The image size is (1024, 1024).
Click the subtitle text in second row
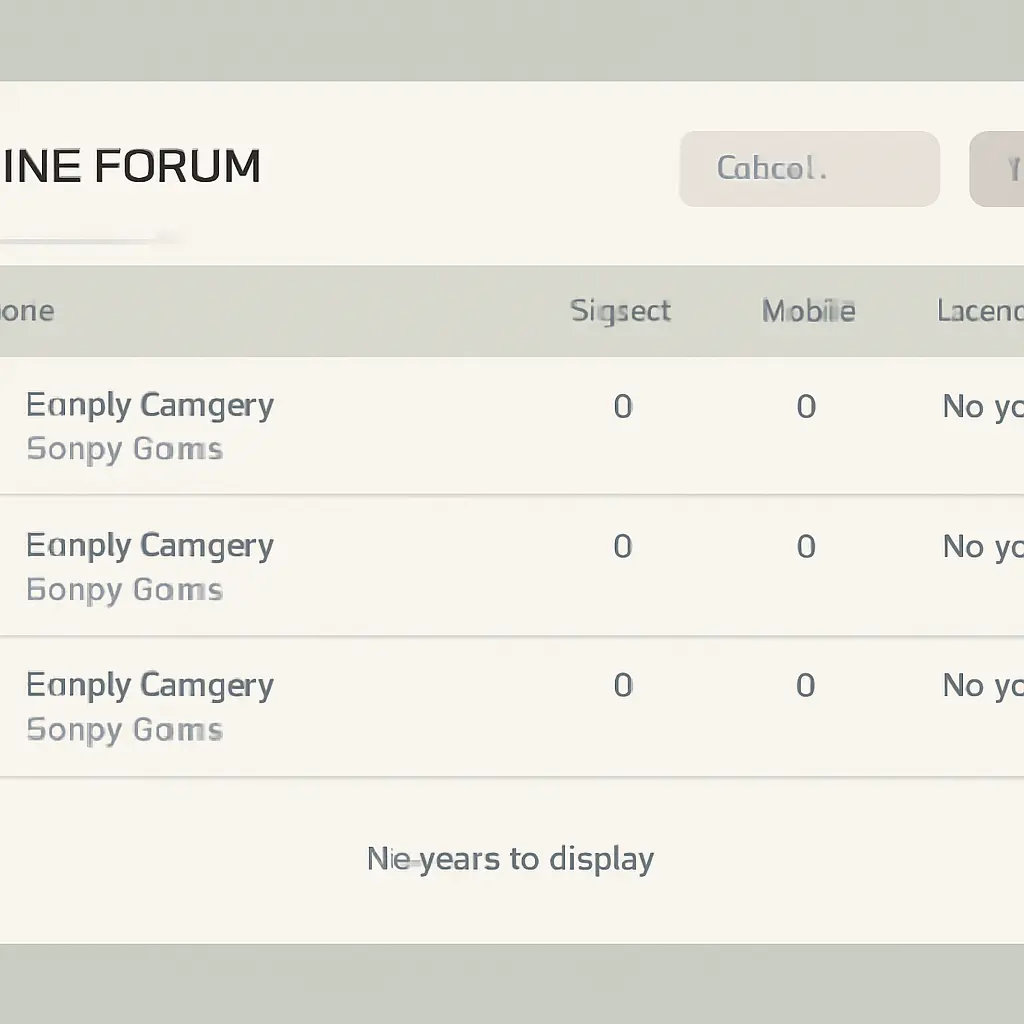pos(124,590)
